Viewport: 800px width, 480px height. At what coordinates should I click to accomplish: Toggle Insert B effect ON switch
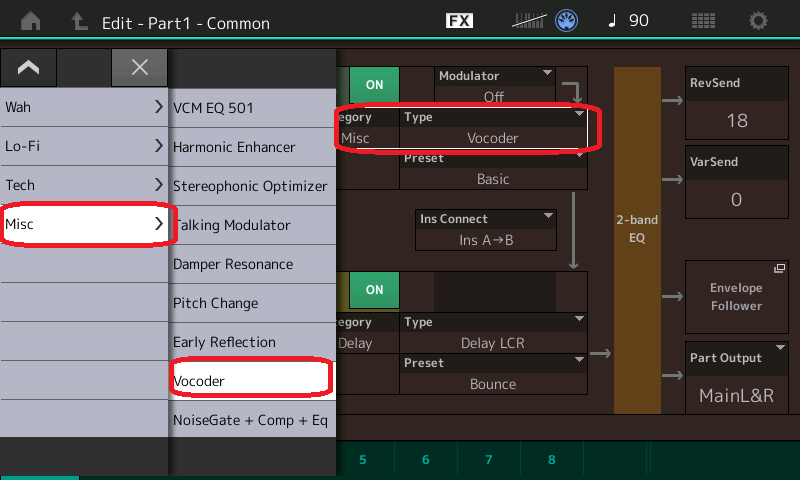pos(374,290)
